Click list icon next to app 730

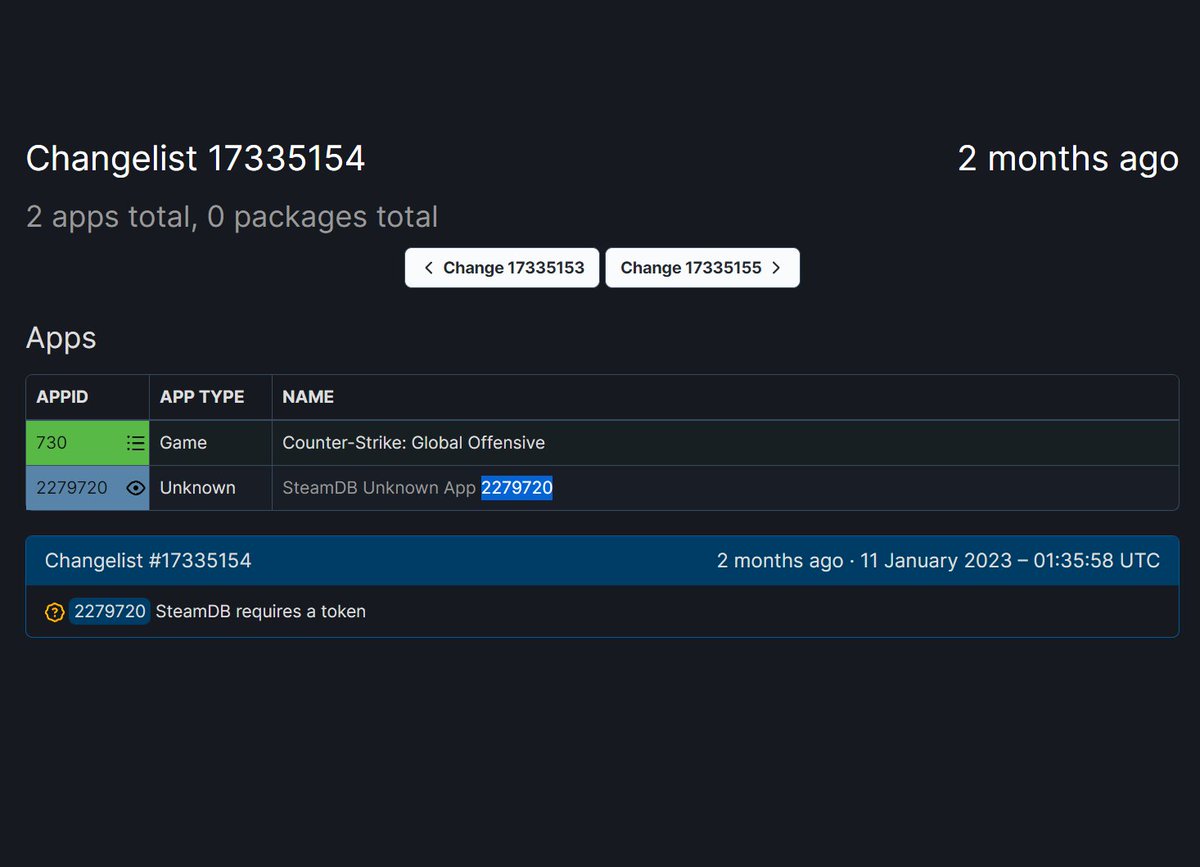(136, 443)
